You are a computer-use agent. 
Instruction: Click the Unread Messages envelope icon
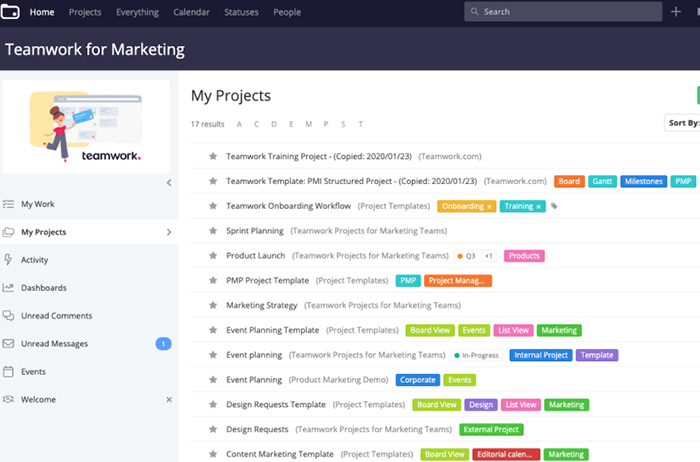pos(8,343)
